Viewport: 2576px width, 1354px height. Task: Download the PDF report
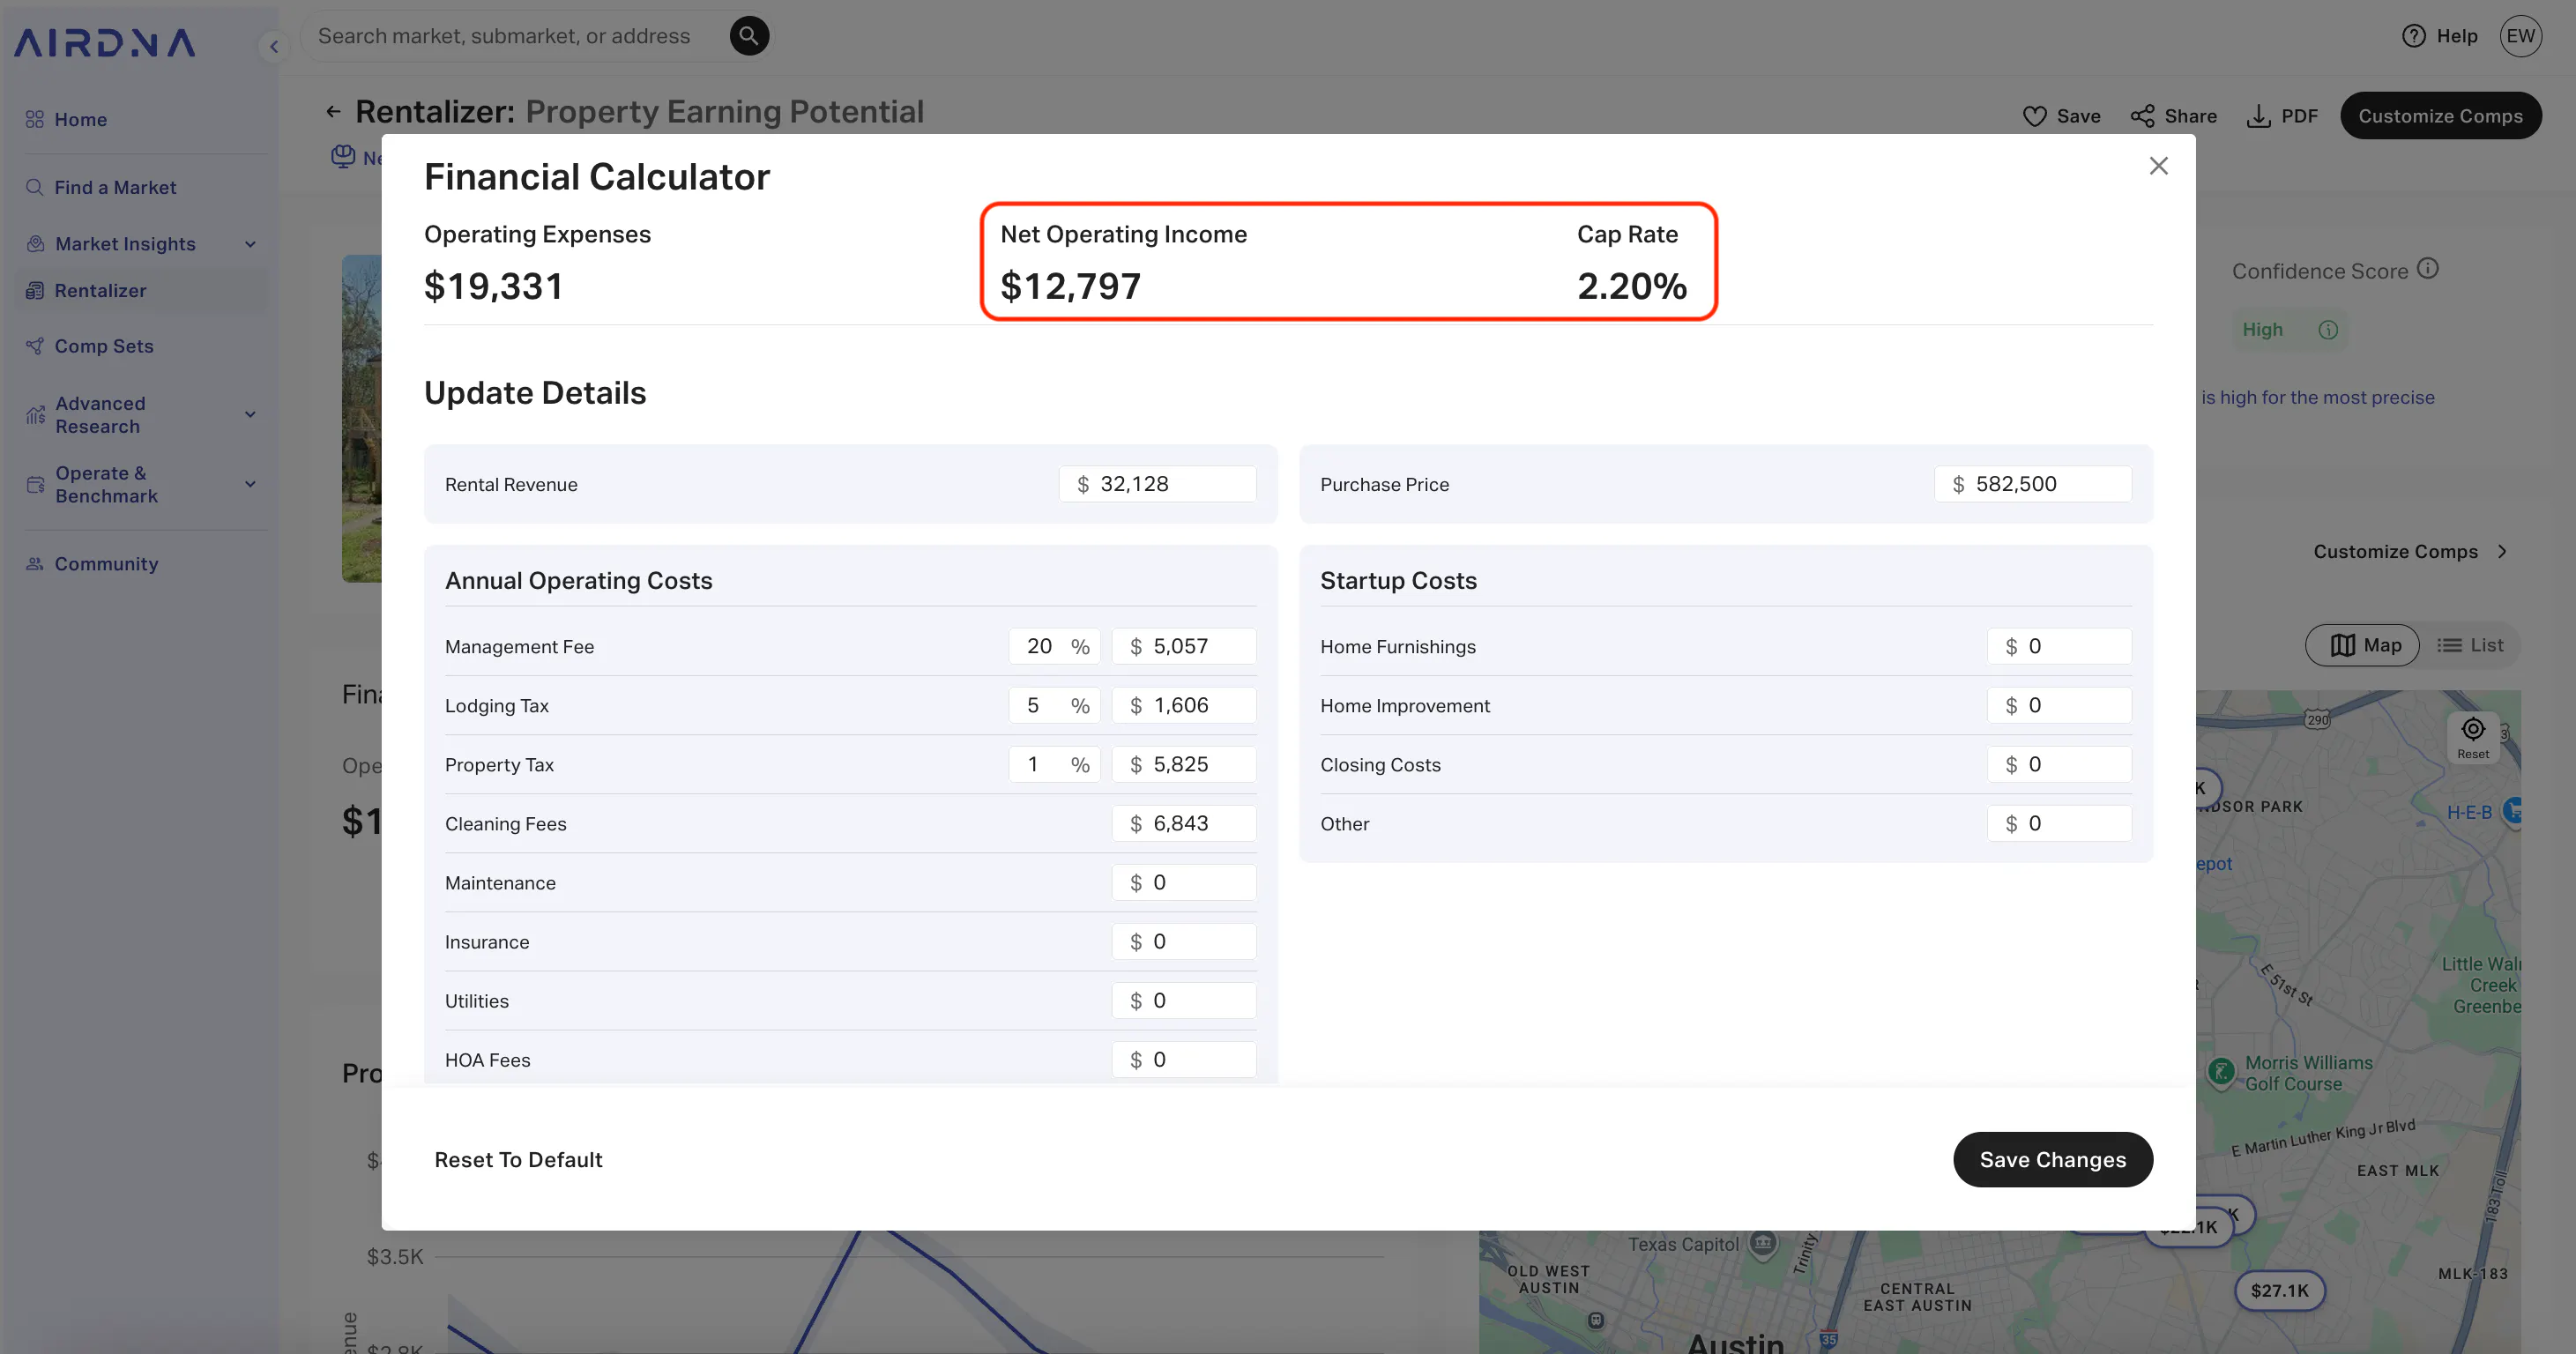(2282, 116)
